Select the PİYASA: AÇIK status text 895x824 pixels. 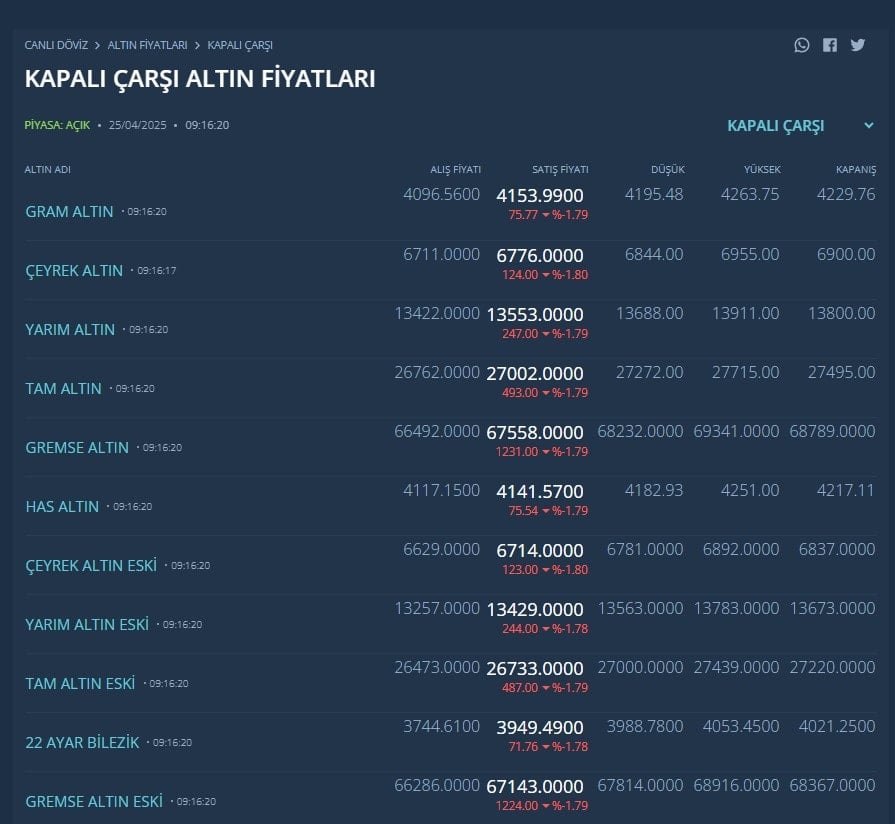point(57,126)
